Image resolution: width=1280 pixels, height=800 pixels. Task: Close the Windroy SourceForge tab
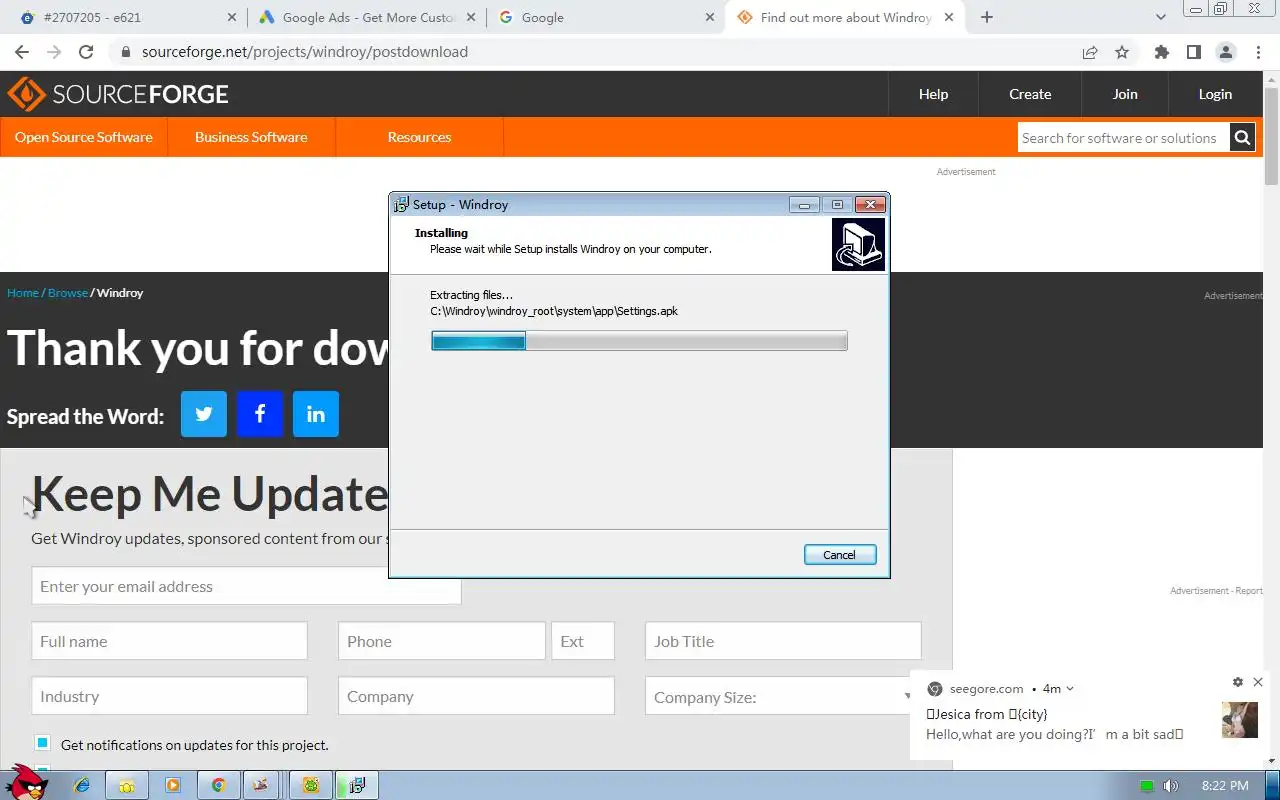click(949, 17)
